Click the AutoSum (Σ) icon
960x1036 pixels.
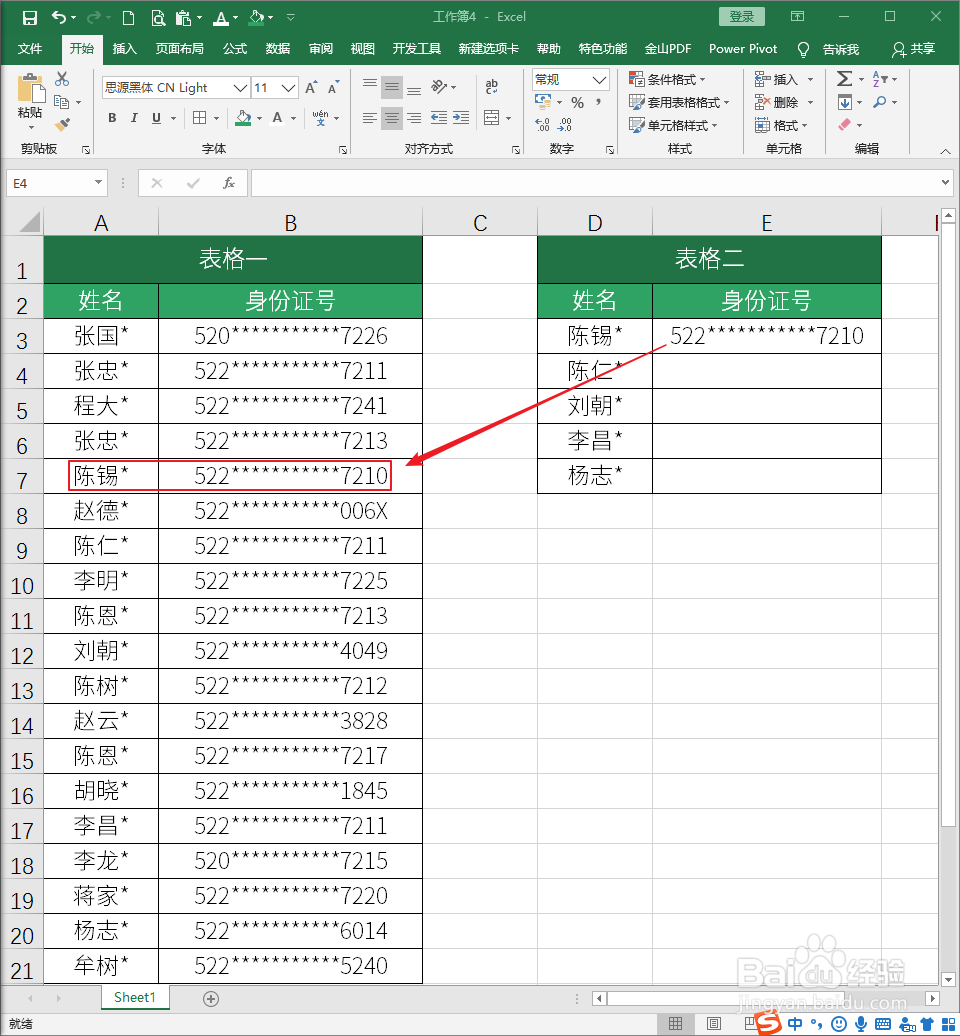click(x=845, y=78)
